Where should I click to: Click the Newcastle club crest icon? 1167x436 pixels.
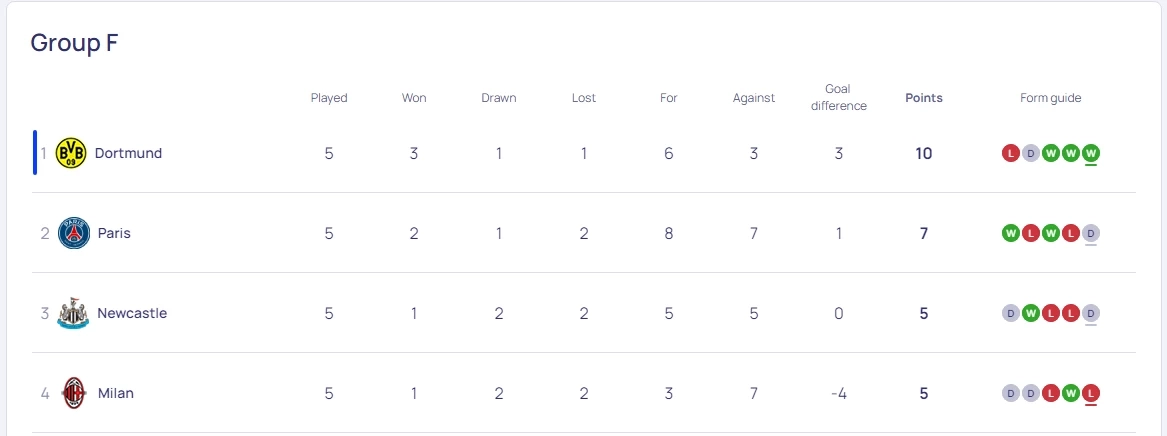[73, 313]
